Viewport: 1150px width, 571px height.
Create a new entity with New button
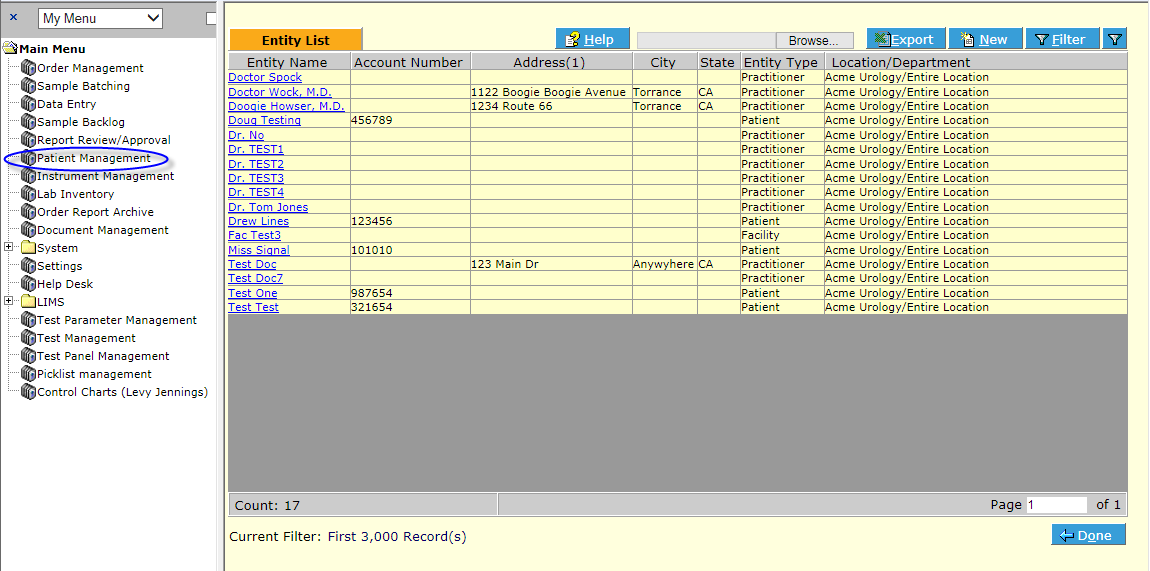point(984,39)
